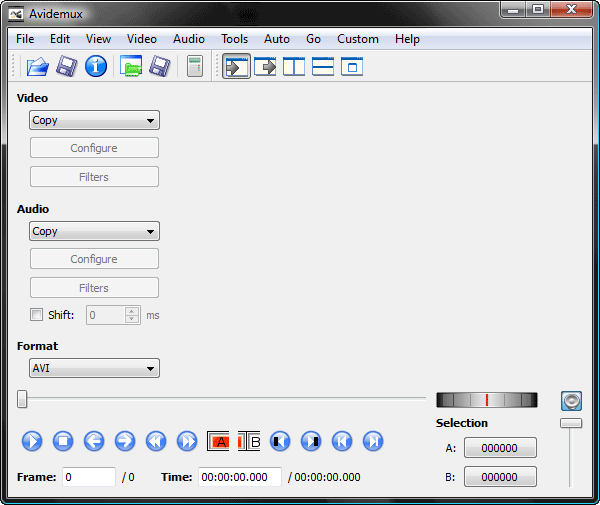Open a video file using folder icon
600x505 pixels.
coord(38,67)
